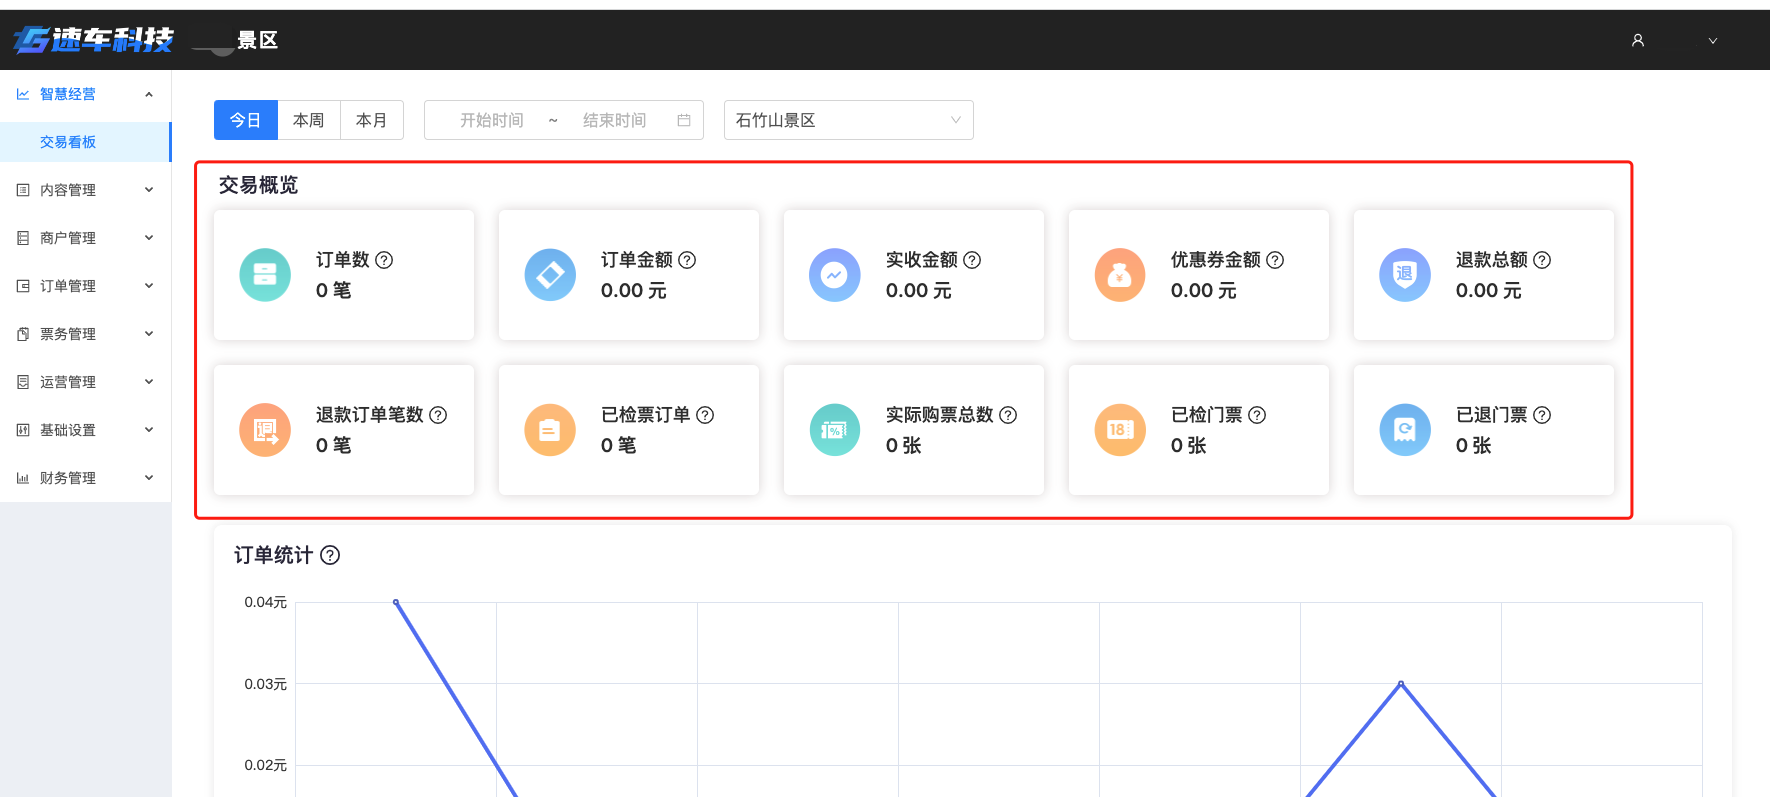This screenshot has width=1770, height=797.
Task: Click the 已检门票 calendar icon
Action: [1120, 430]
